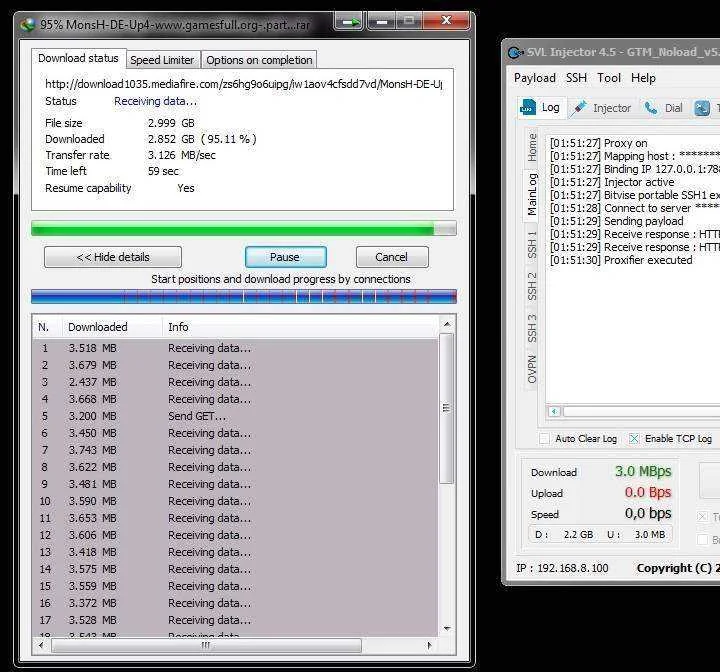The height and width of the screenshot is (672, 720).
Task: Pause the download
Action: (285, 257)
